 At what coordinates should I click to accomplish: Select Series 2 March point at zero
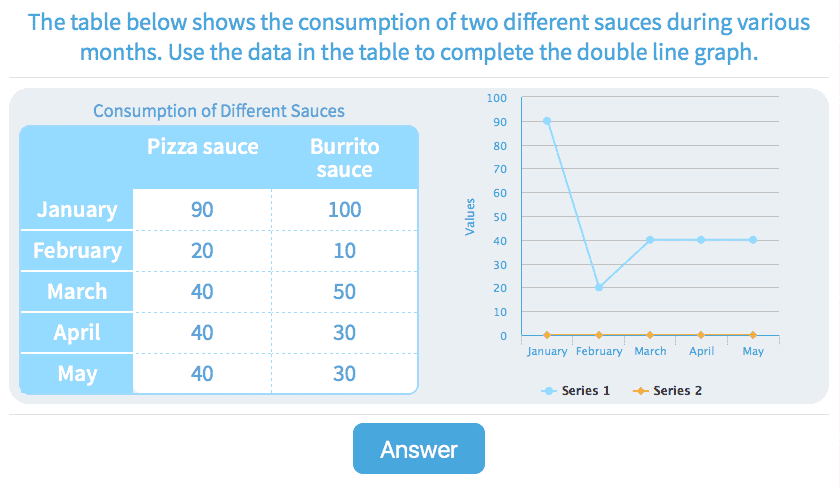tap(650, 335)
